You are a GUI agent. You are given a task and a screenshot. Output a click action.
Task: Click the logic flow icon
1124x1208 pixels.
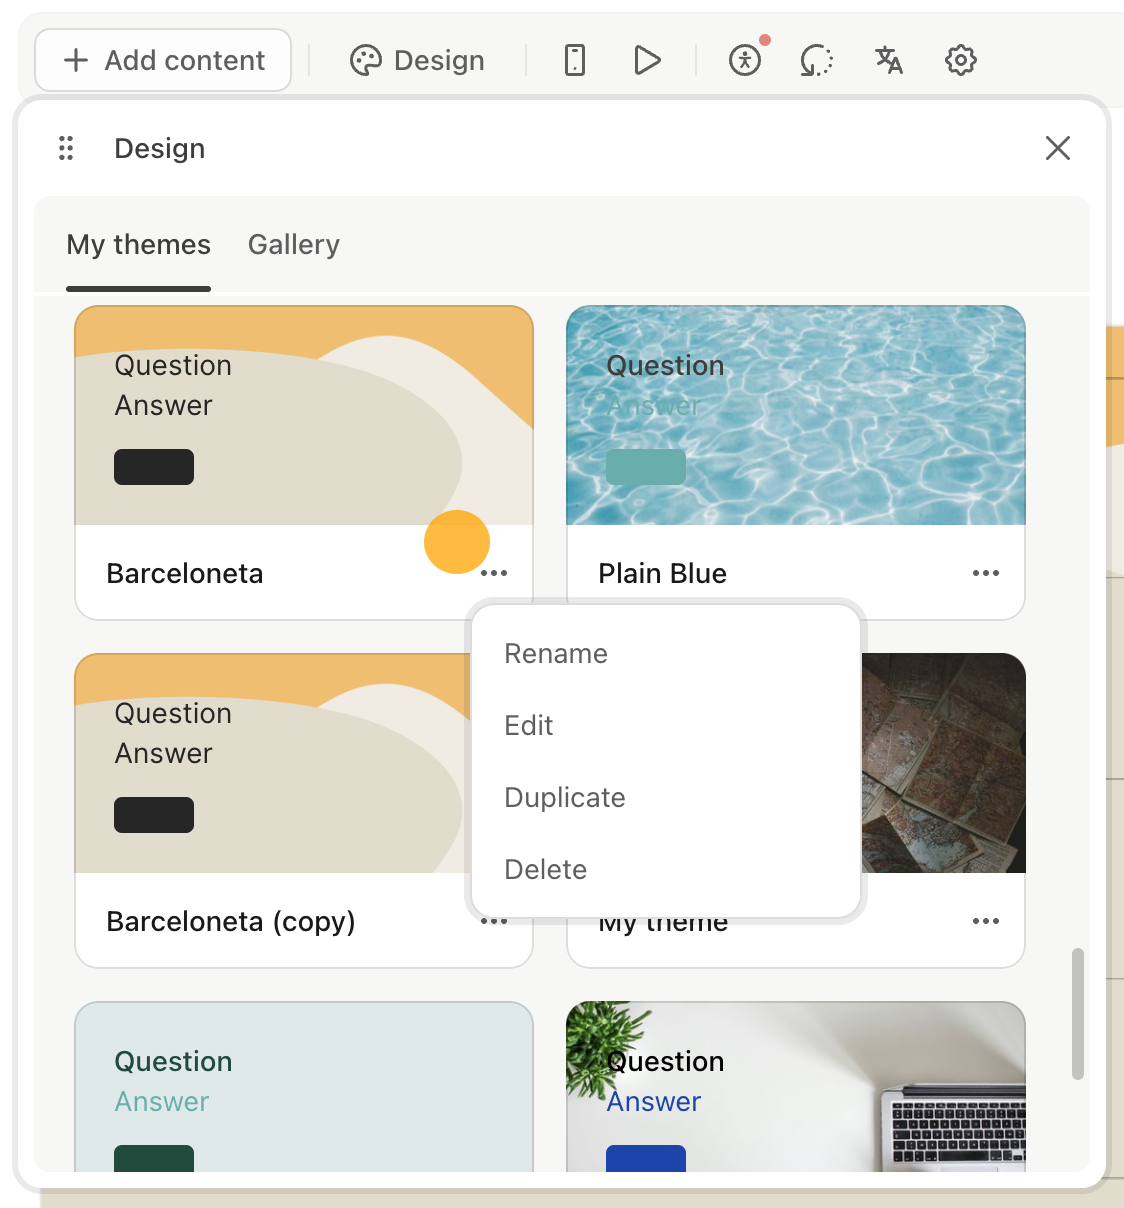click(x=817, y=60)
